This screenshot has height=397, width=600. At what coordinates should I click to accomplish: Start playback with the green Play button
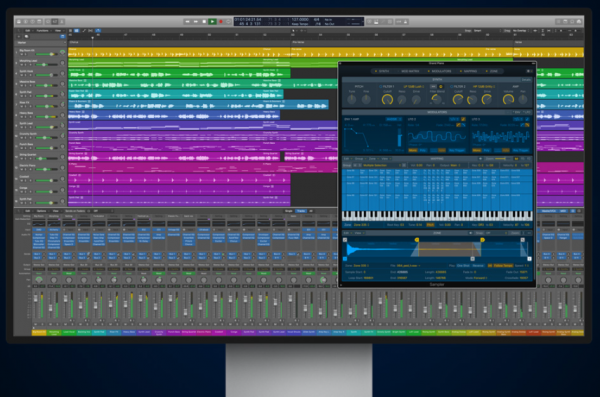click(212, 21)
